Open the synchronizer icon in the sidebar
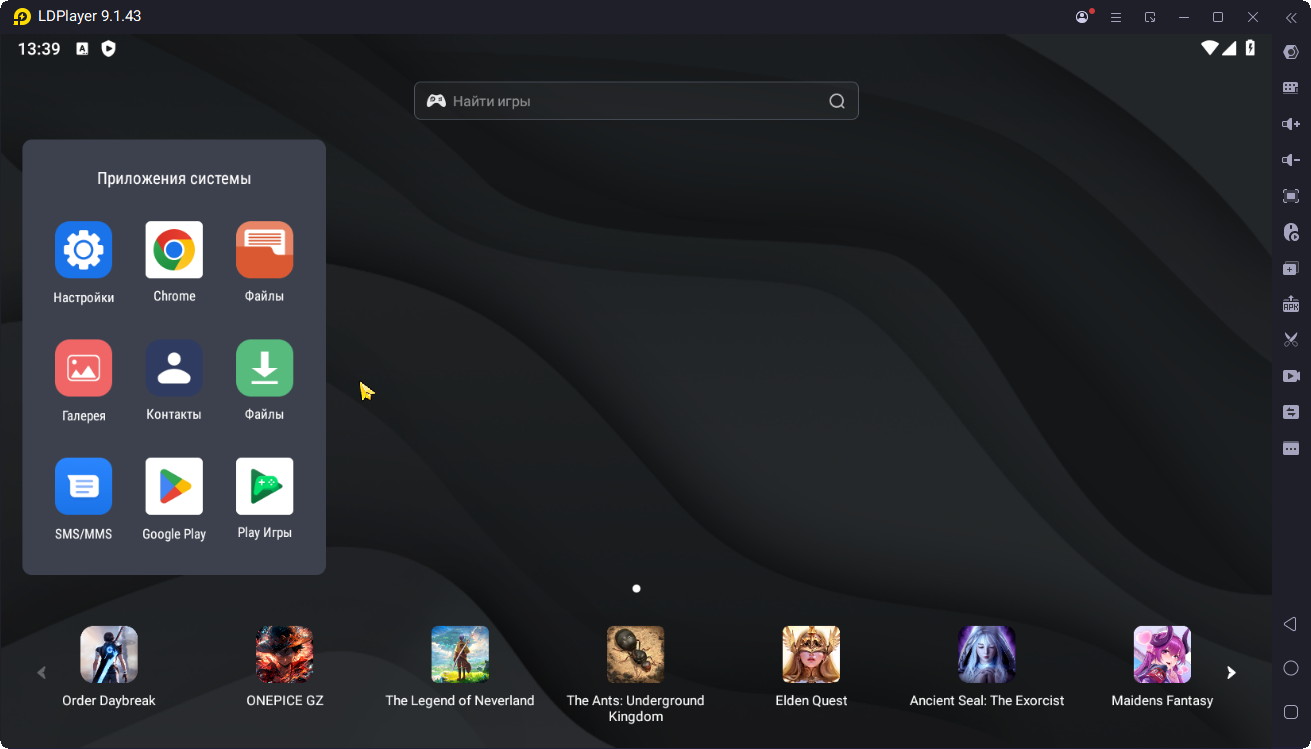This screenshot has height=749, width=1311. (x=1291, y=412)
